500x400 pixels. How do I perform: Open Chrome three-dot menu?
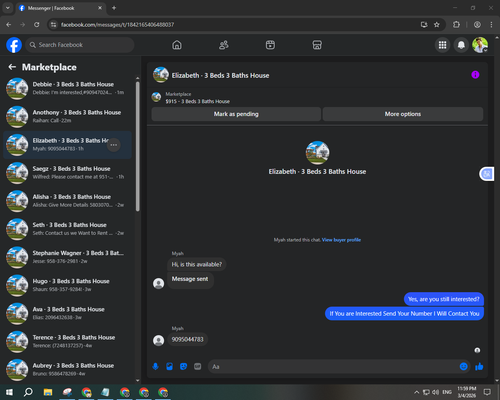point(491,25)
